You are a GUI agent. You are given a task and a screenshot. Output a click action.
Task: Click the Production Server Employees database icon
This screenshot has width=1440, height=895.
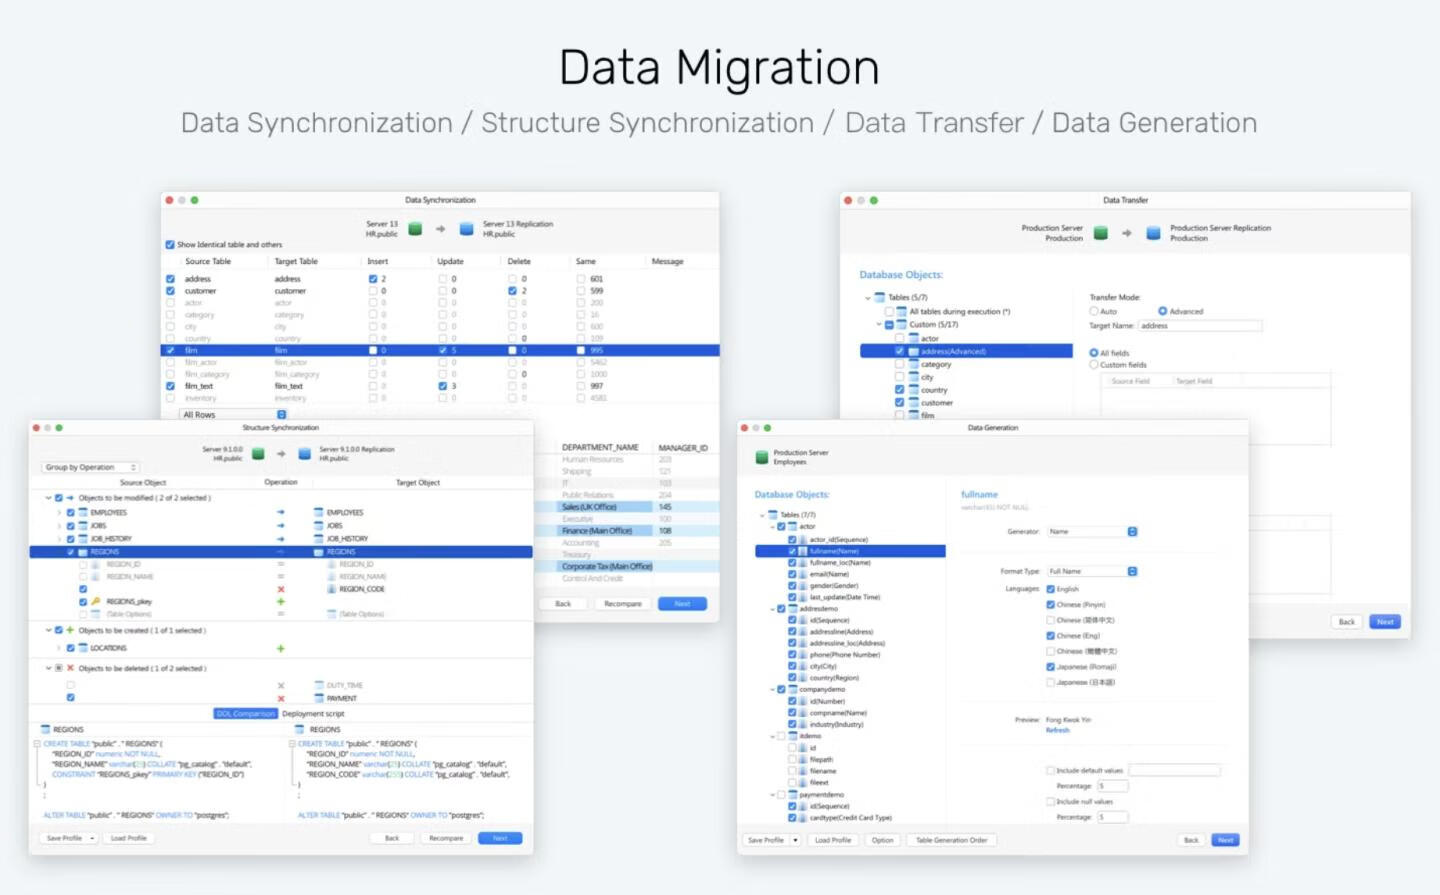(762, 457)
